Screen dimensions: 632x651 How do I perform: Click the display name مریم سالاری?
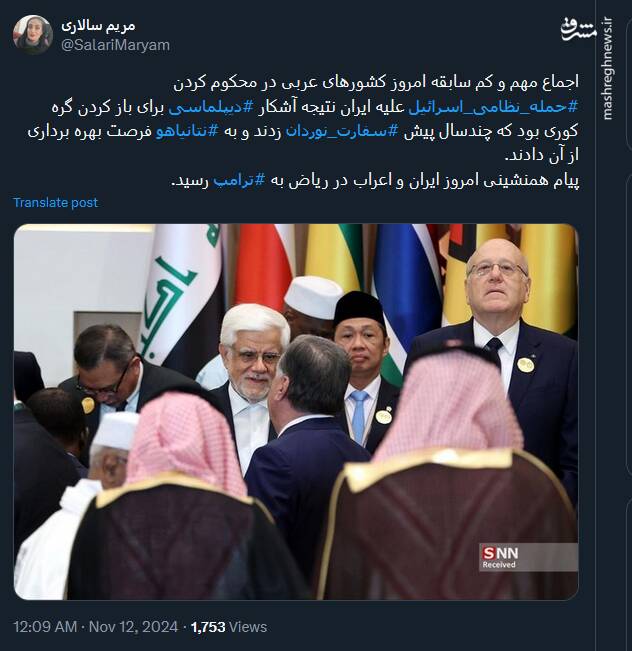point(98,26)
